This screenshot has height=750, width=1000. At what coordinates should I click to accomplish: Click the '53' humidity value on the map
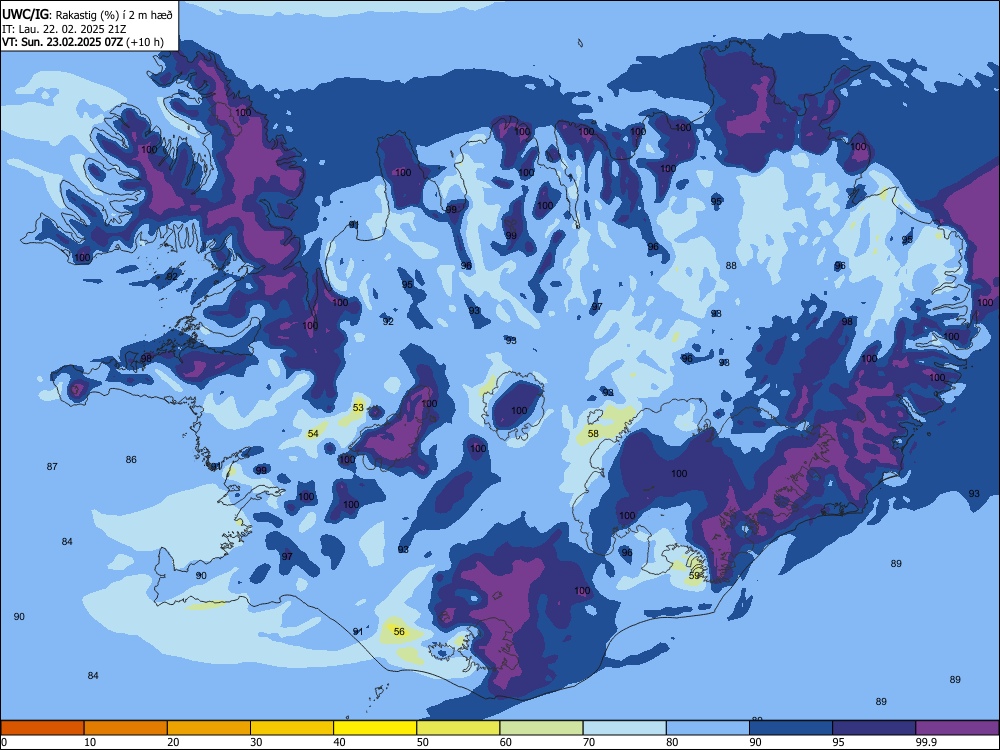(358, 408)
